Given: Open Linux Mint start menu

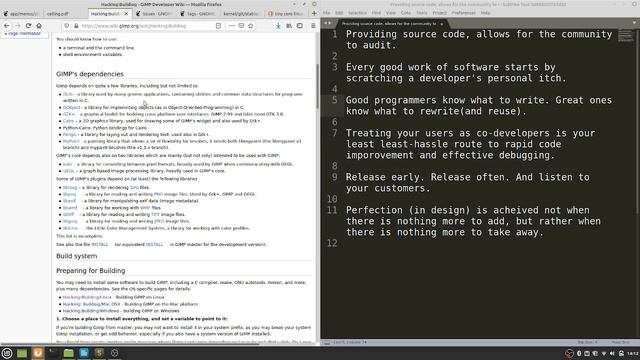Looking at the screenshot, I should tap(7, 353).
